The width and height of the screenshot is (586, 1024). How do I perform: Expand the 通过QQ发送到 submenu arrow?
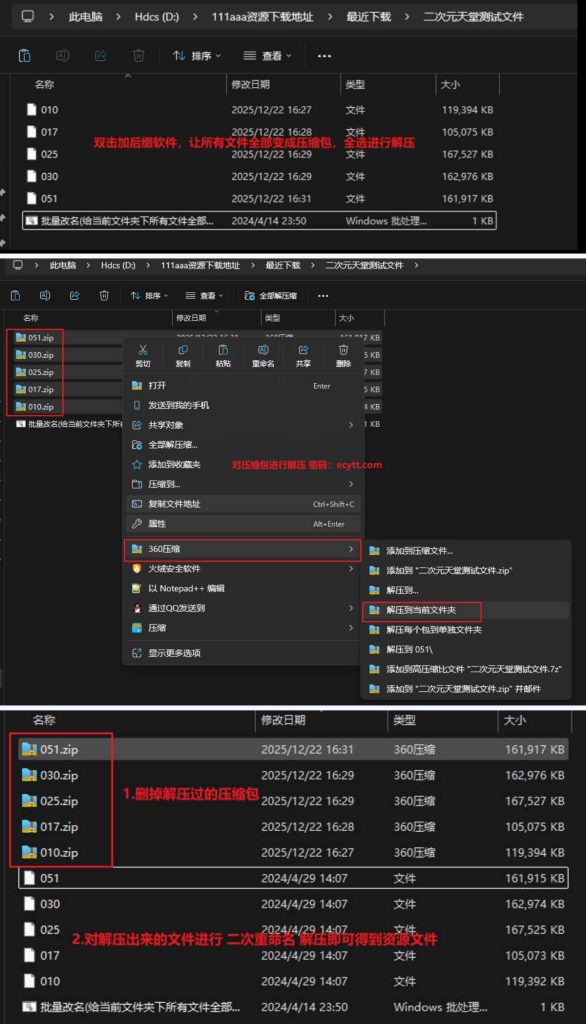point(351,608)
